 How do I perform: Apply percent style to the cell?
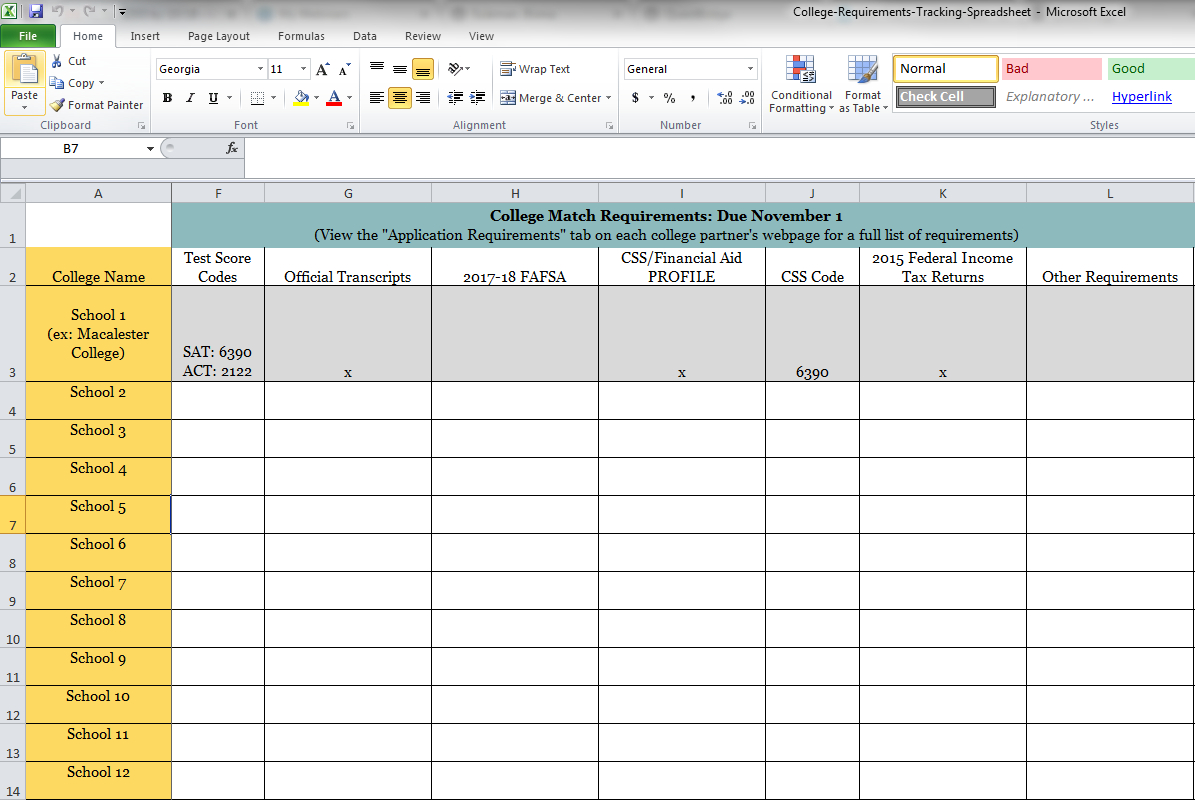669,98
